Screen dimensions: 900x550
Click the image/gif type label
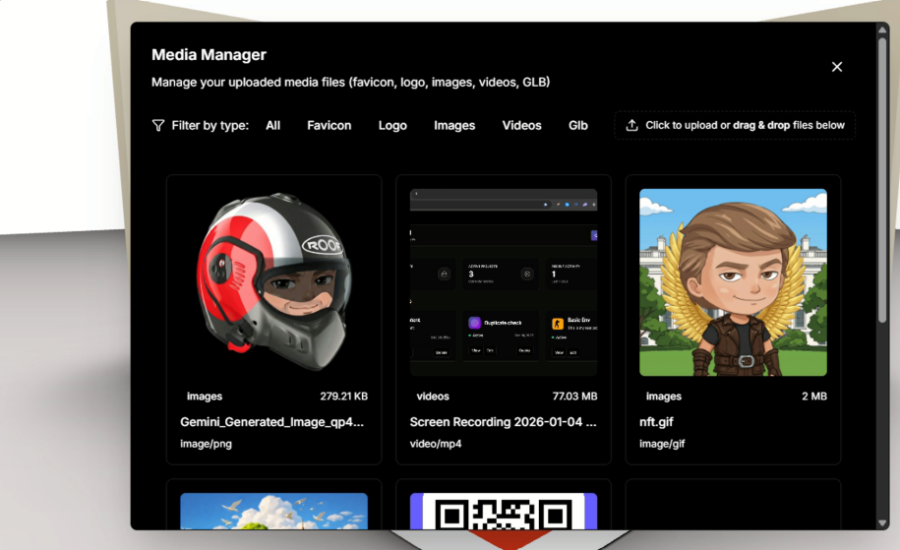click(662, 444)
